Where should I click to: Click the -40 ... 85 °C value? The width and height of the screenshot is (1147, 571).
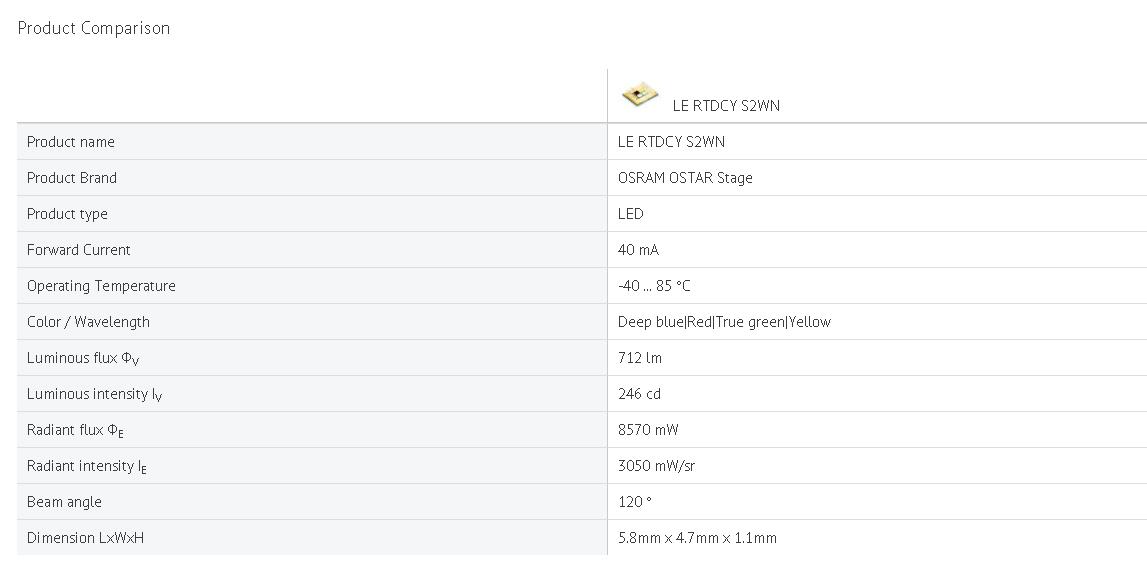pyautogui.click(x=653, y=286)
